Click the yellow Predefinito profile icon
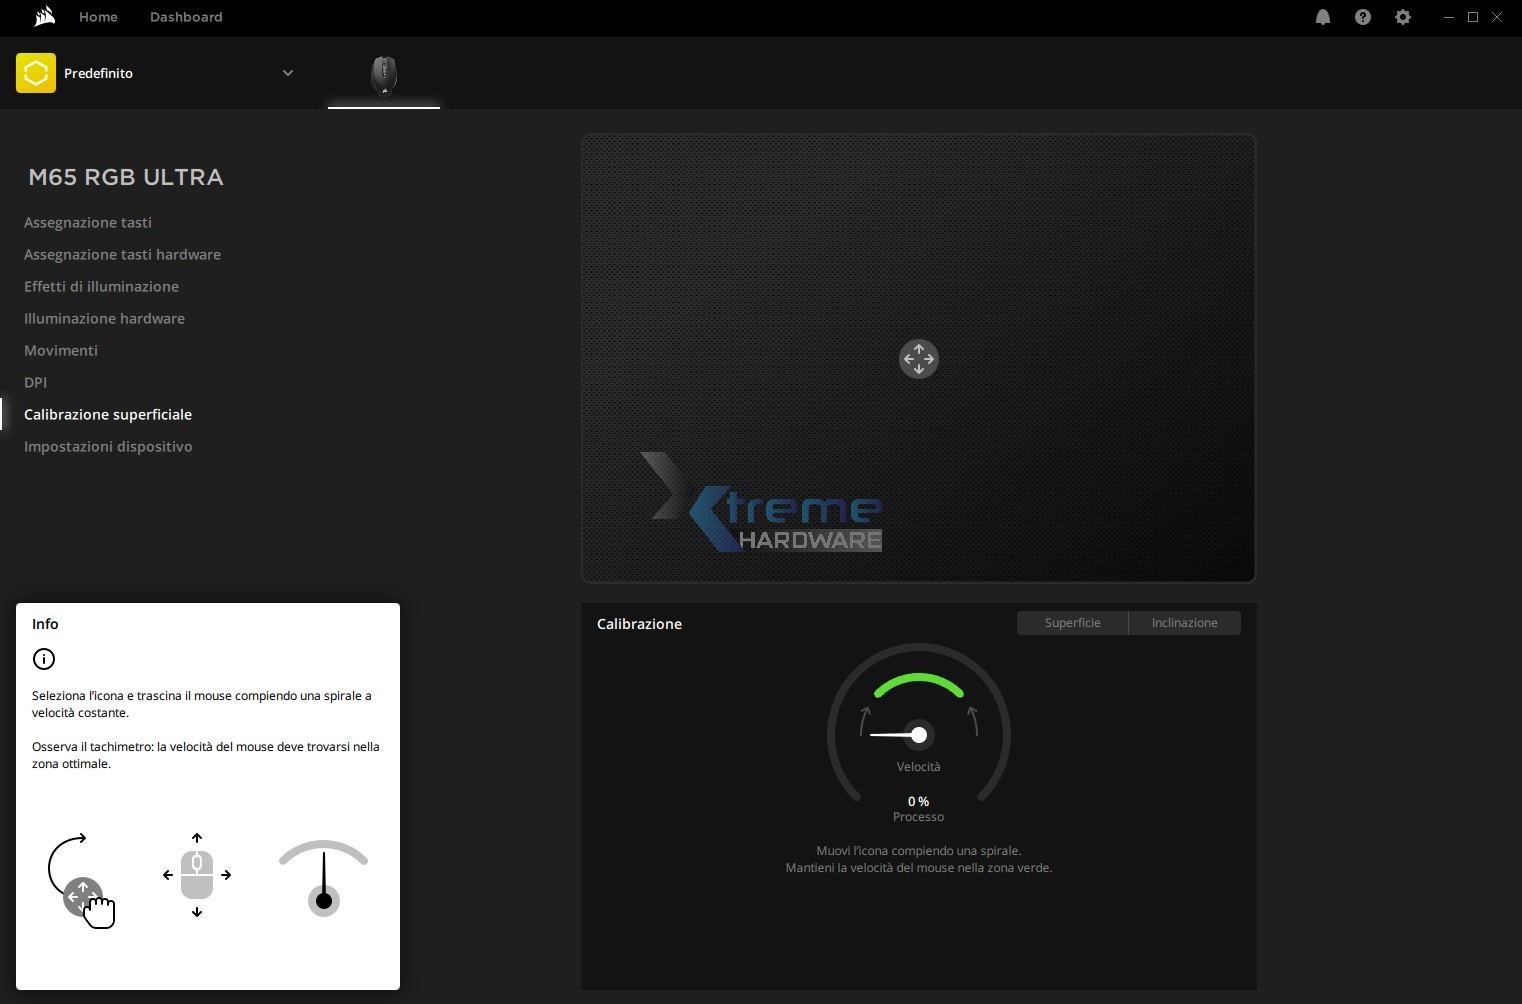The width and height of the screenshot is (1522, 1004). point(36,73)
